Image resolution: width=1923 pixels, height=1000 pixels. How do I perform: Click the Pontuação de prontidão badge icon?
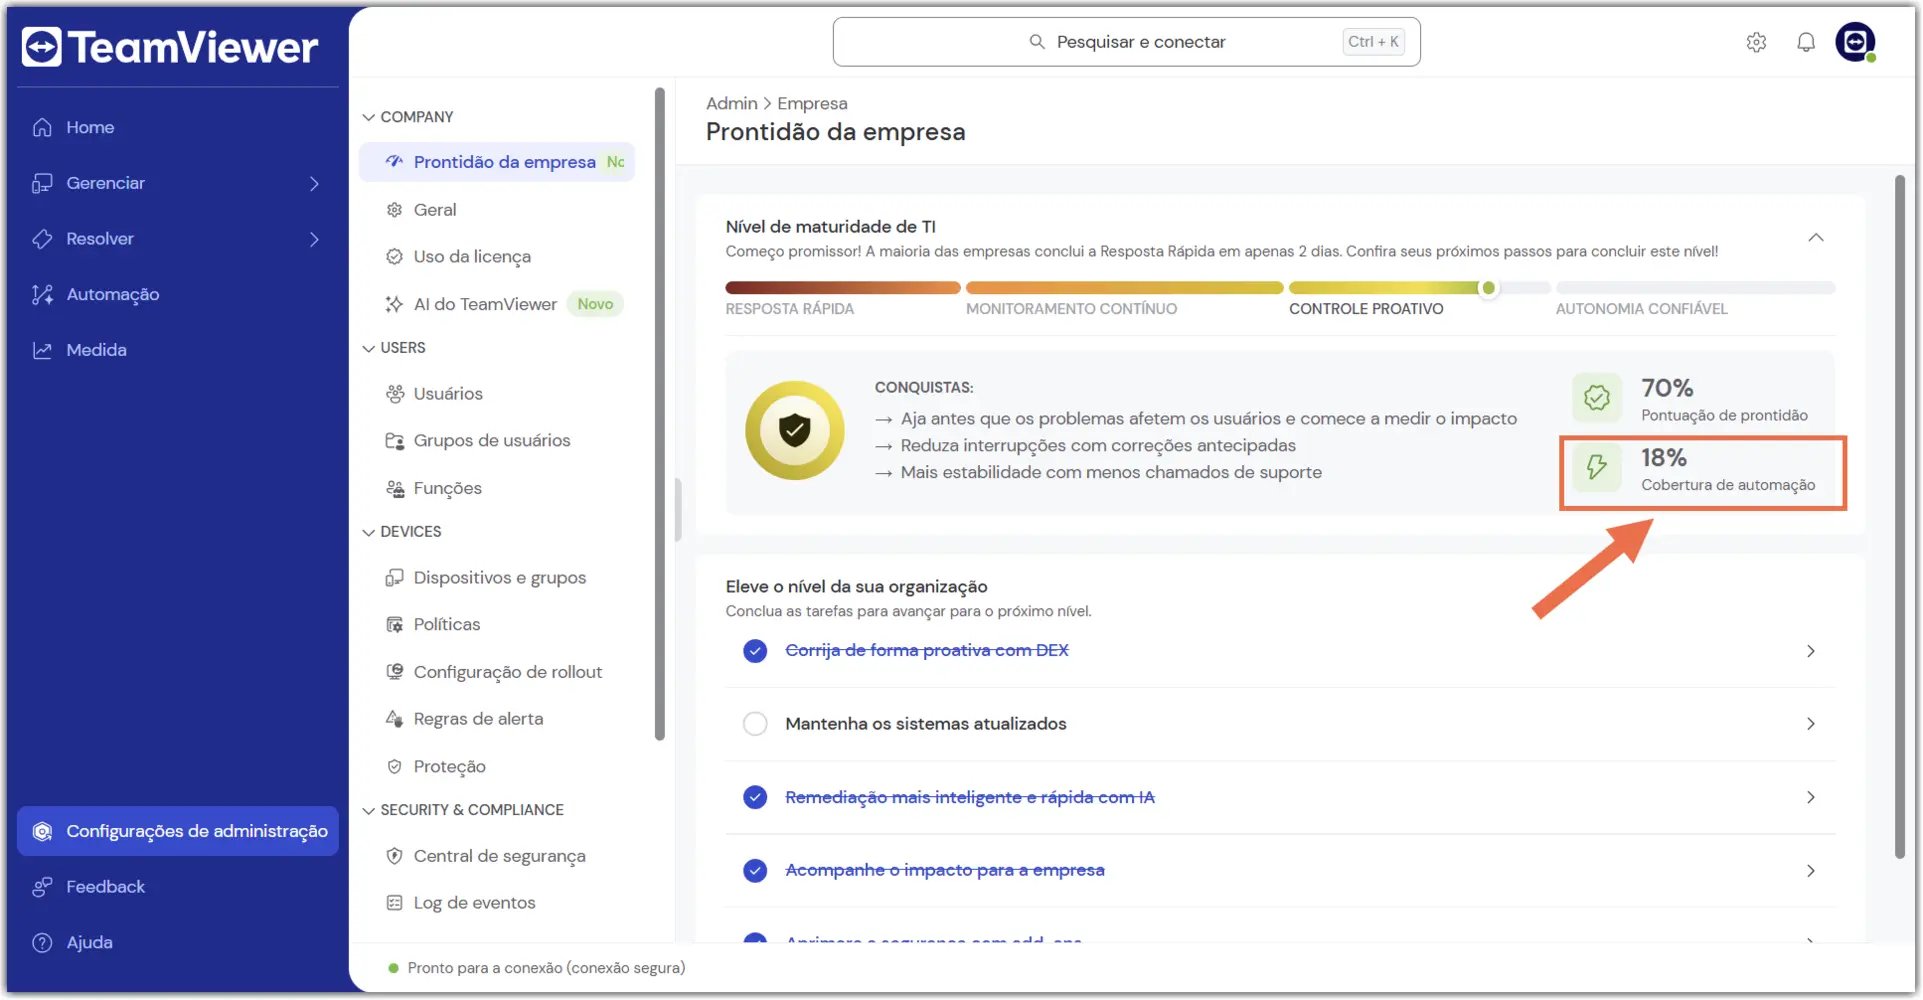pyautogui.click(x=1596, y=398)
